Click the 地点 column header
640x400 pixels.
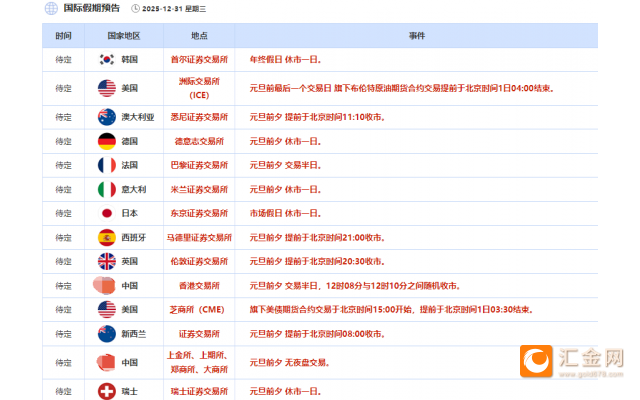(199, 36)
